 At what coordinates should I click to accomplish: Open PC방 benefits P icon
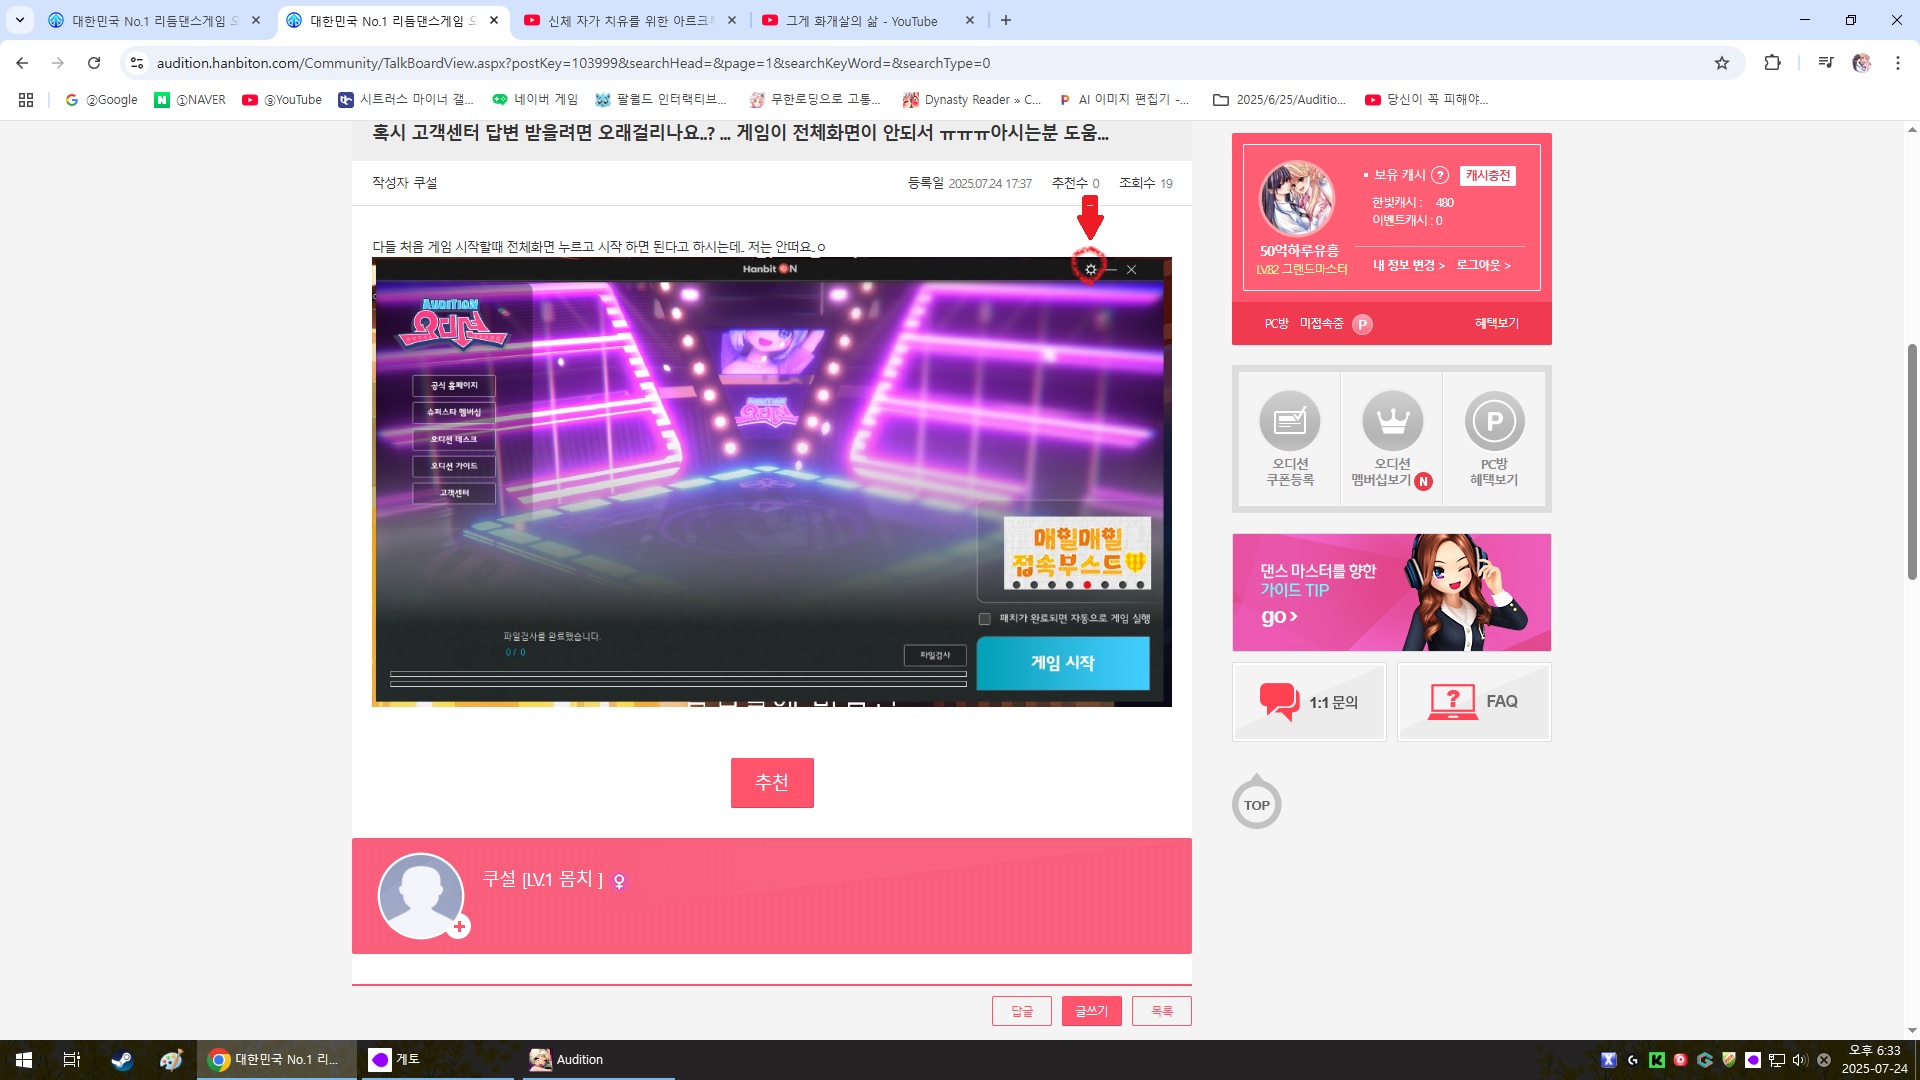point(1494,422)
